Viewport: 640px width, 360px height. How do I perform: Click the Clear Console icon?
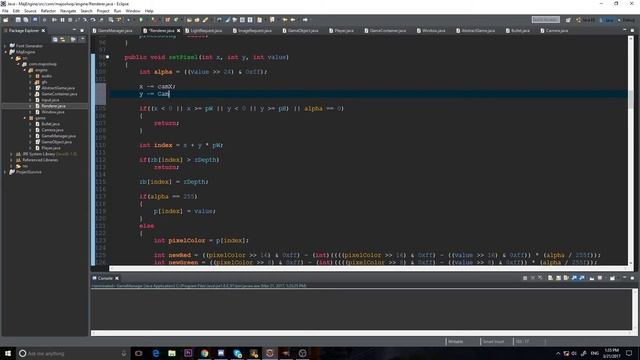550,278
